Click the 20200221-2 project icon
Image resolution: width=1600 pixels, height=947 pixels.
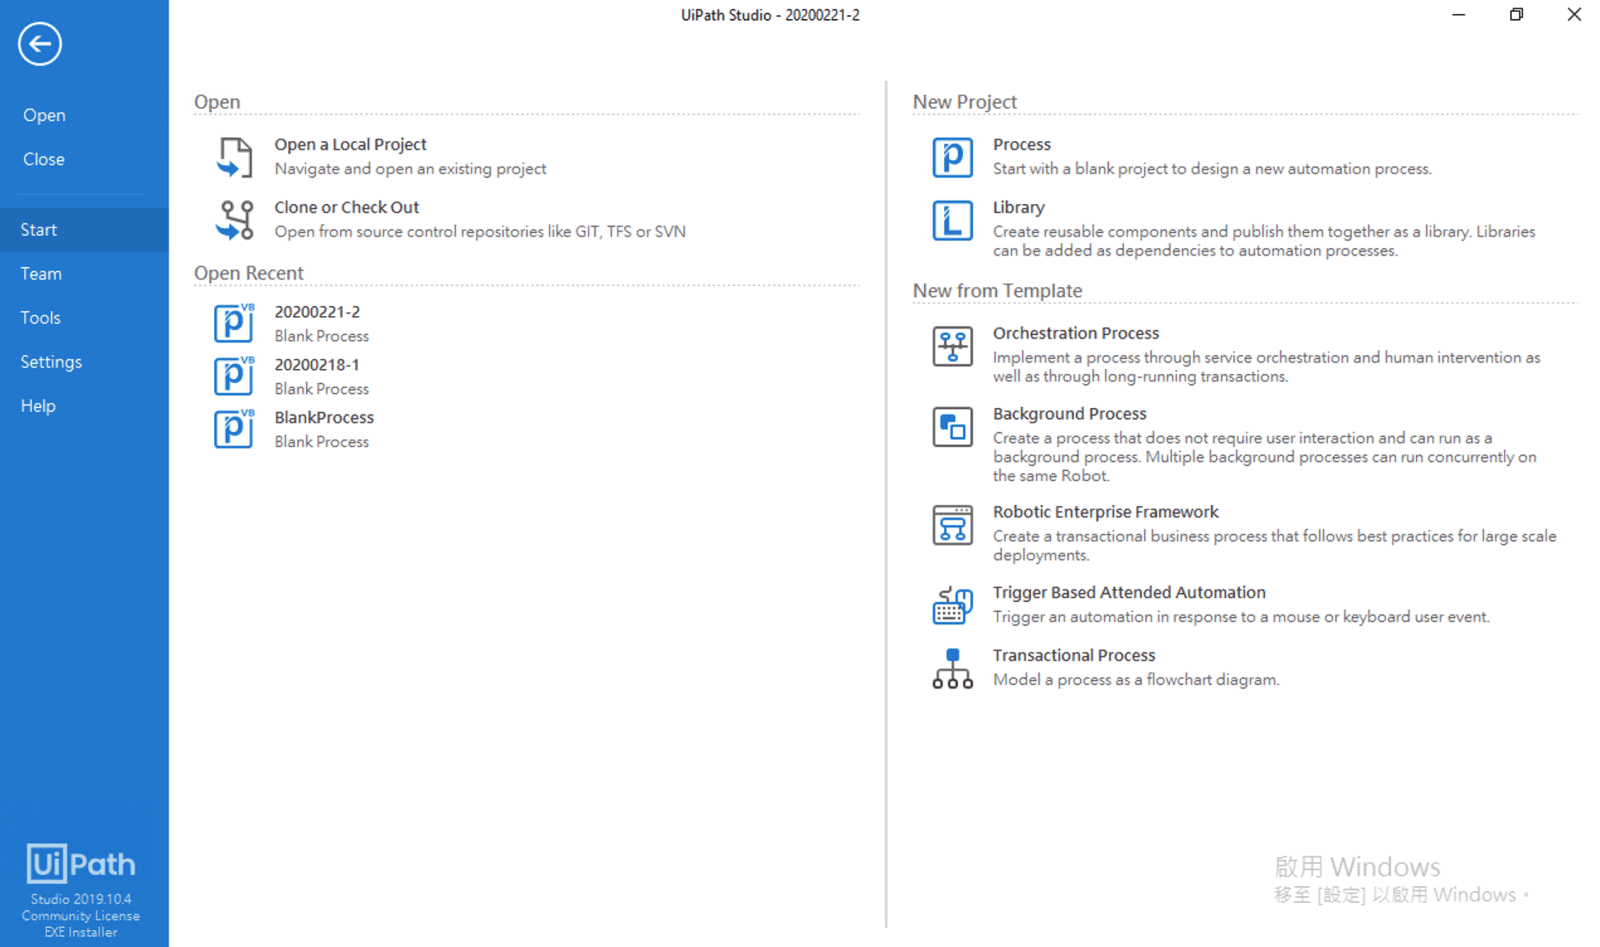click(234, 323)
